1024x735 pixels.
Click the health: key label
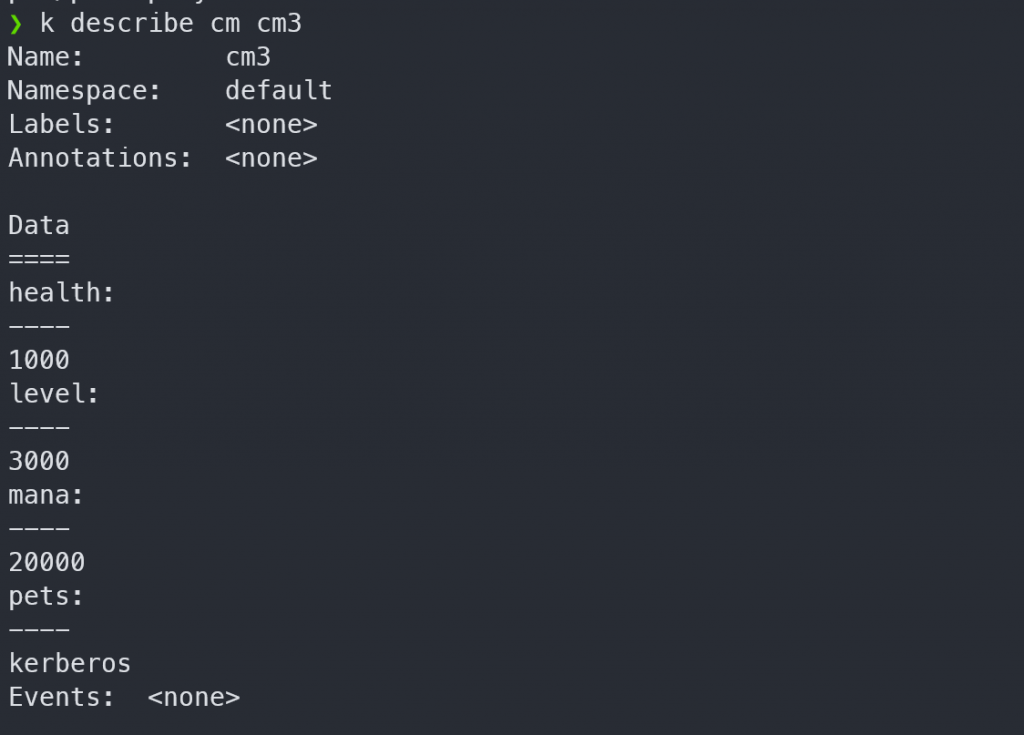pos(61,293)
